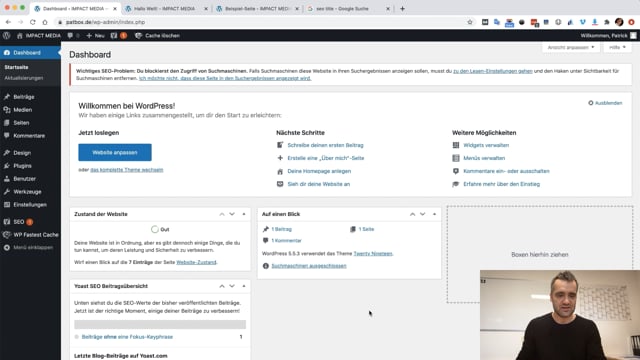Toggle Auf einen Blick panel collapse
This screenshot has width=640, height=360.
point(434,214)
